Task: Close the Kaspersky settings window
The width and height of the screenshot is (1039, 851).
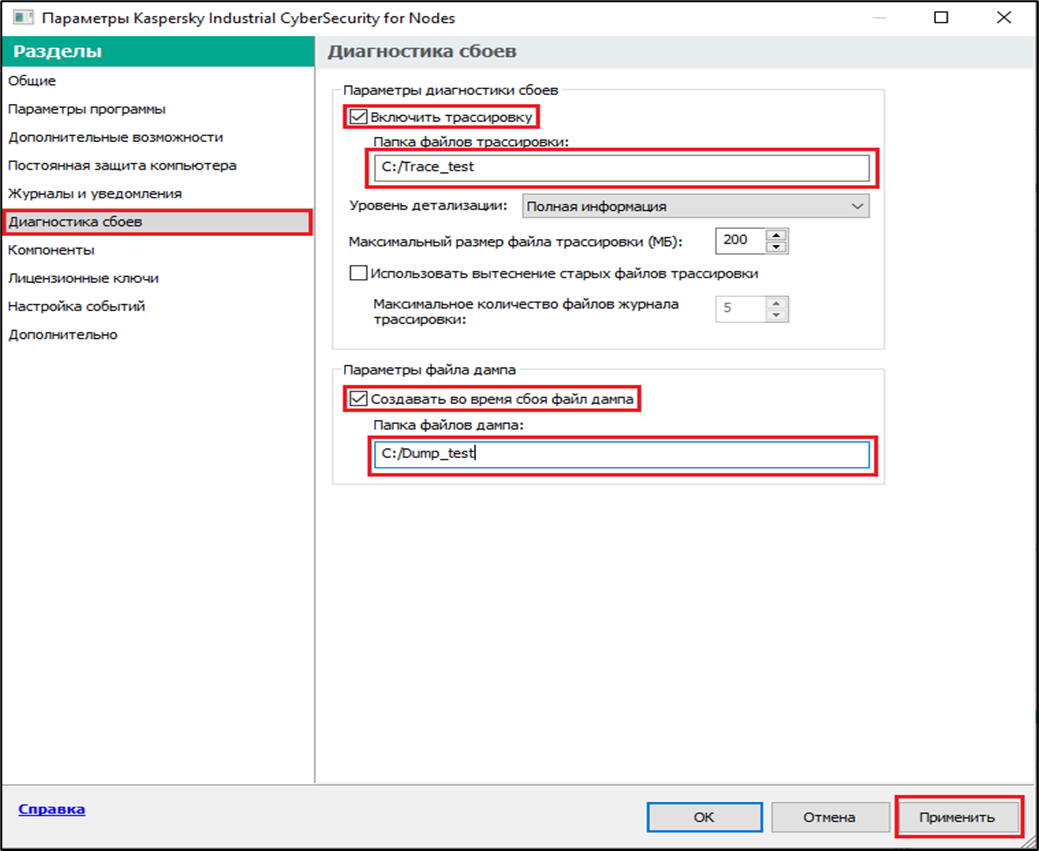Action: tap(1004, 18)
